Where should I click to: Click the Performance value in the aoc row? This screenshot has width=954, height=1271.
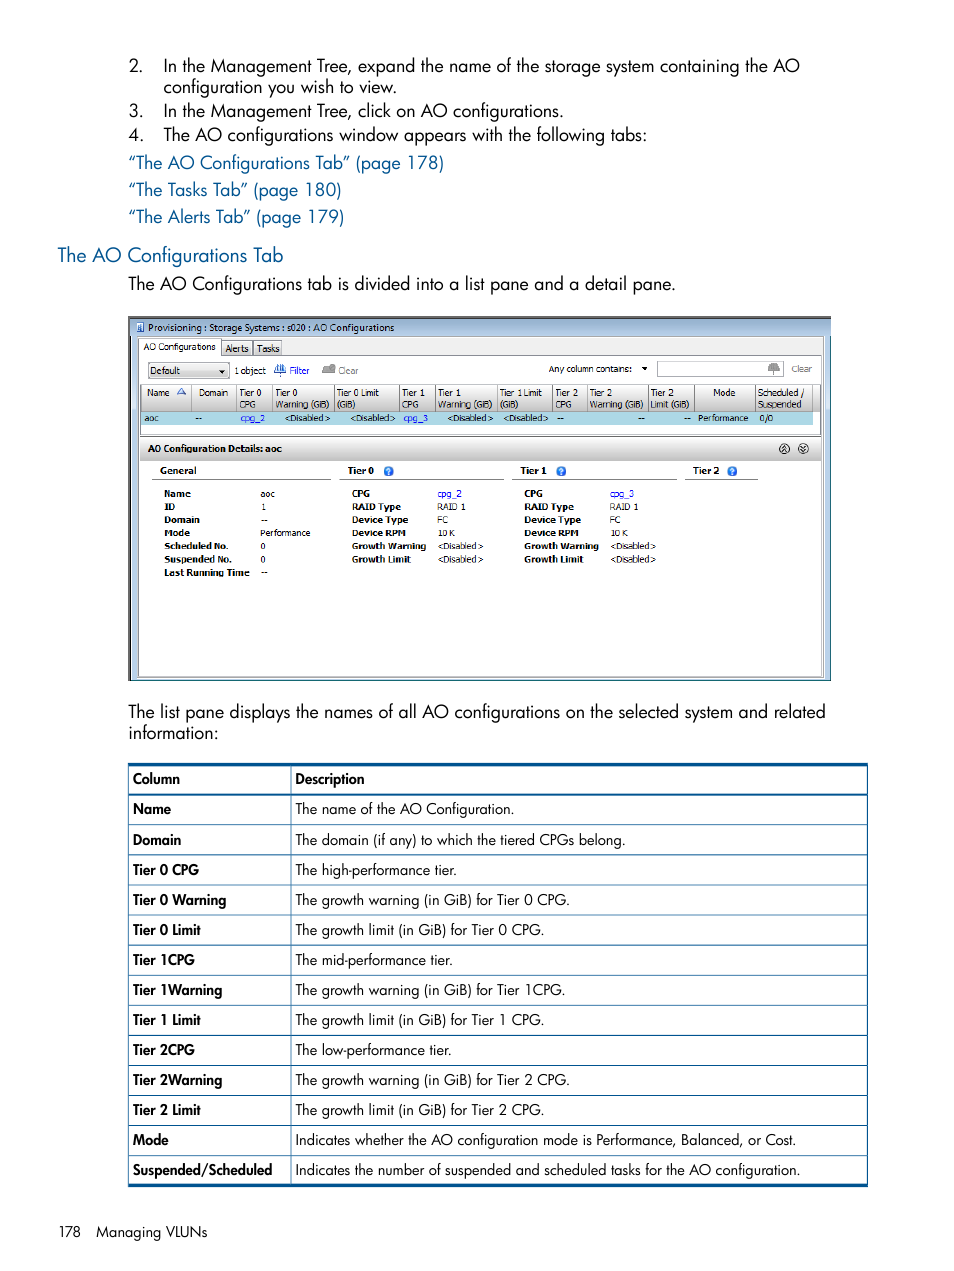click(x=723, y=418)
